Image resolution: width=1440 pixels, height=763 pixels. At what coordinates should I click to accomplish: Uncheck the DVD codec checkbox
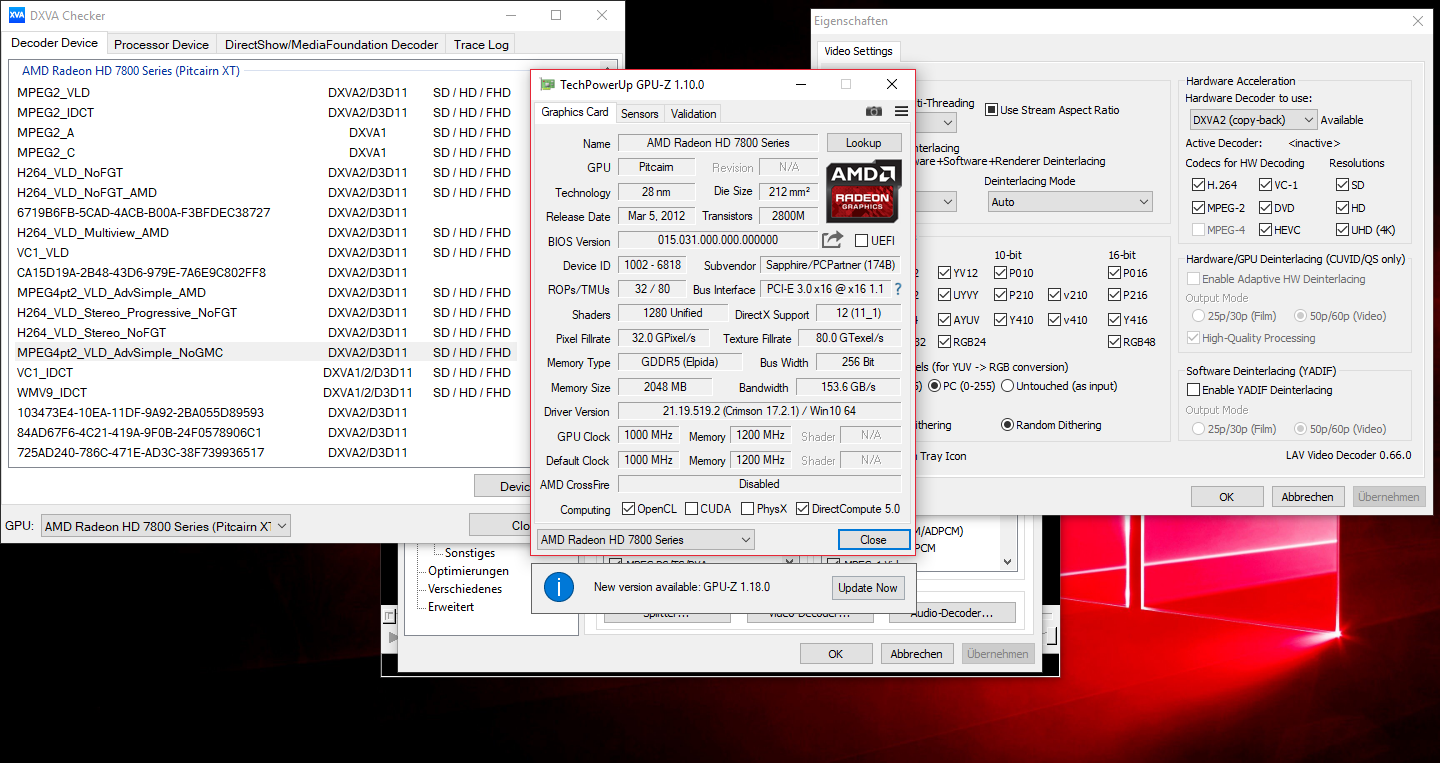tap(1265, 207)
